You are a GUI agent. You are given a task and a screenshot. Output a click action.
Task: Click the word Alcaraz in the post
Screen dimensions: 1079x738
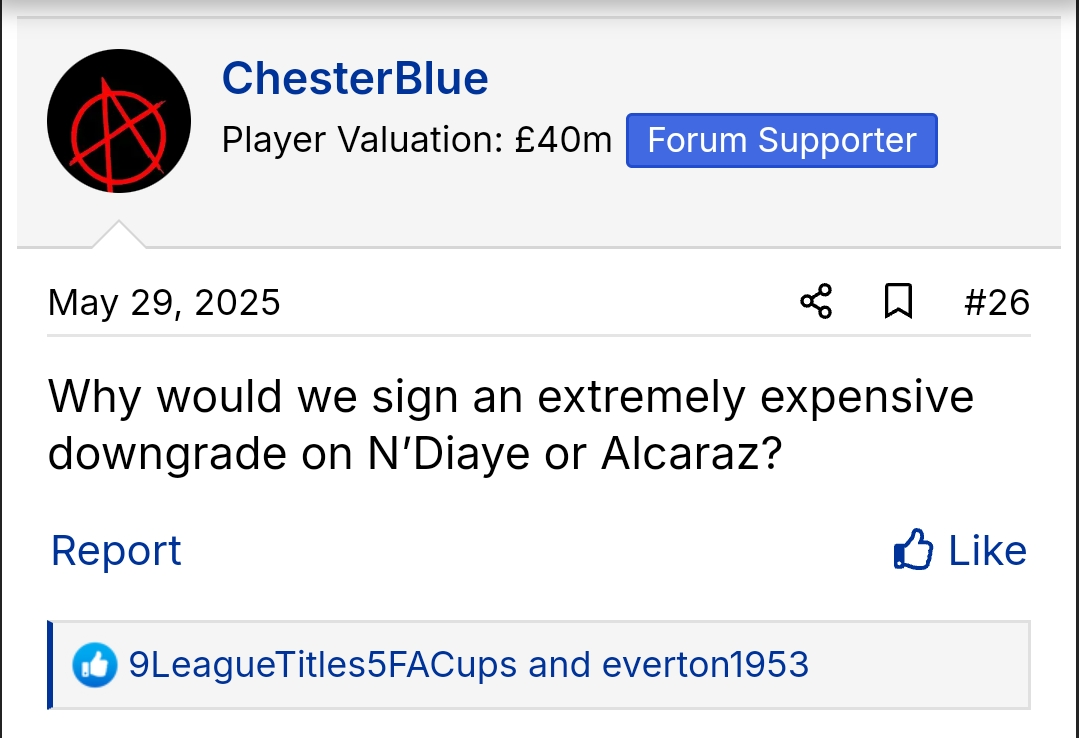pyautogui.click(x=677, y=455)
